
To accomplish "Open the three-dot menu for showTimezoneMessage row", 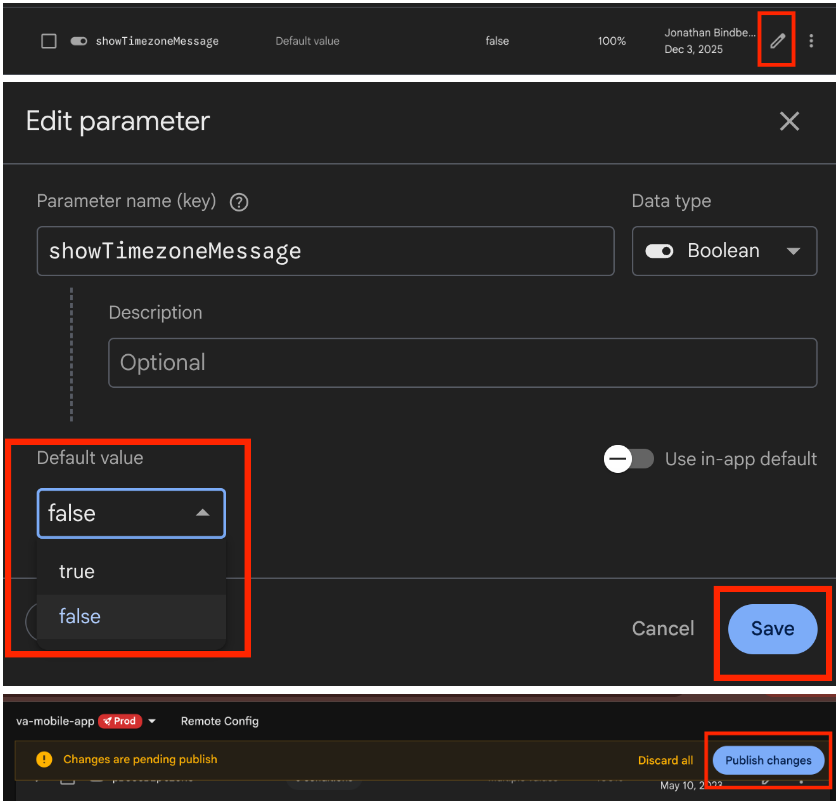I will (811, 41).
